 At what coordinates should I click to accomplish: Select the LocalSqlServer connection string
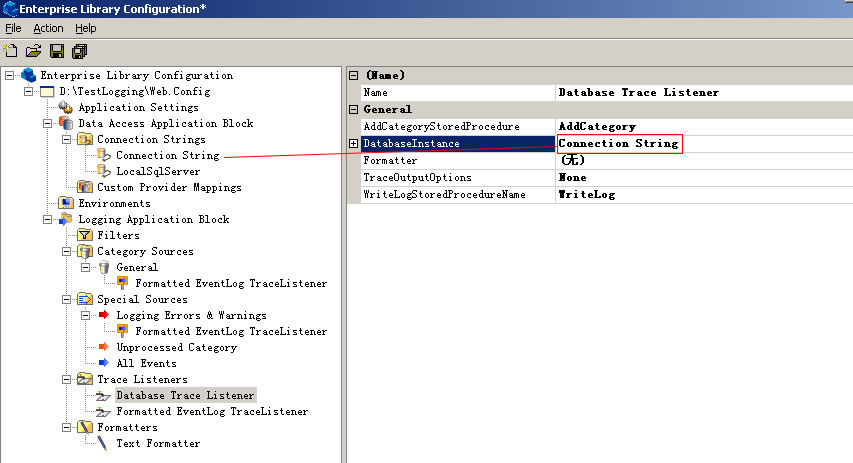(x=158, y=171)
